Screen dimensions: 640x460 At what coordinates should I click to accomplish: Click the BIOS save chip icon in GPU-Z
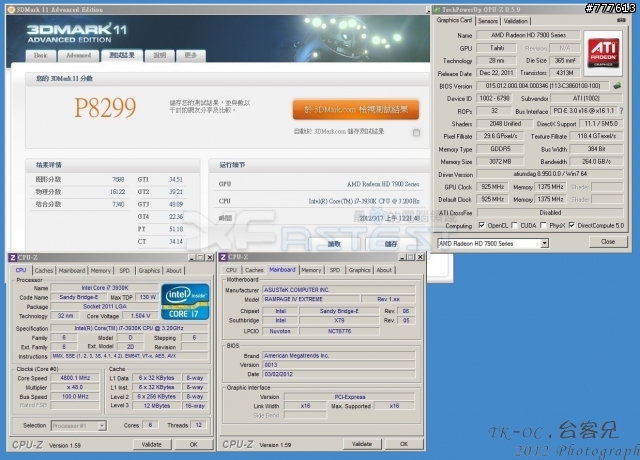point(617,86)
